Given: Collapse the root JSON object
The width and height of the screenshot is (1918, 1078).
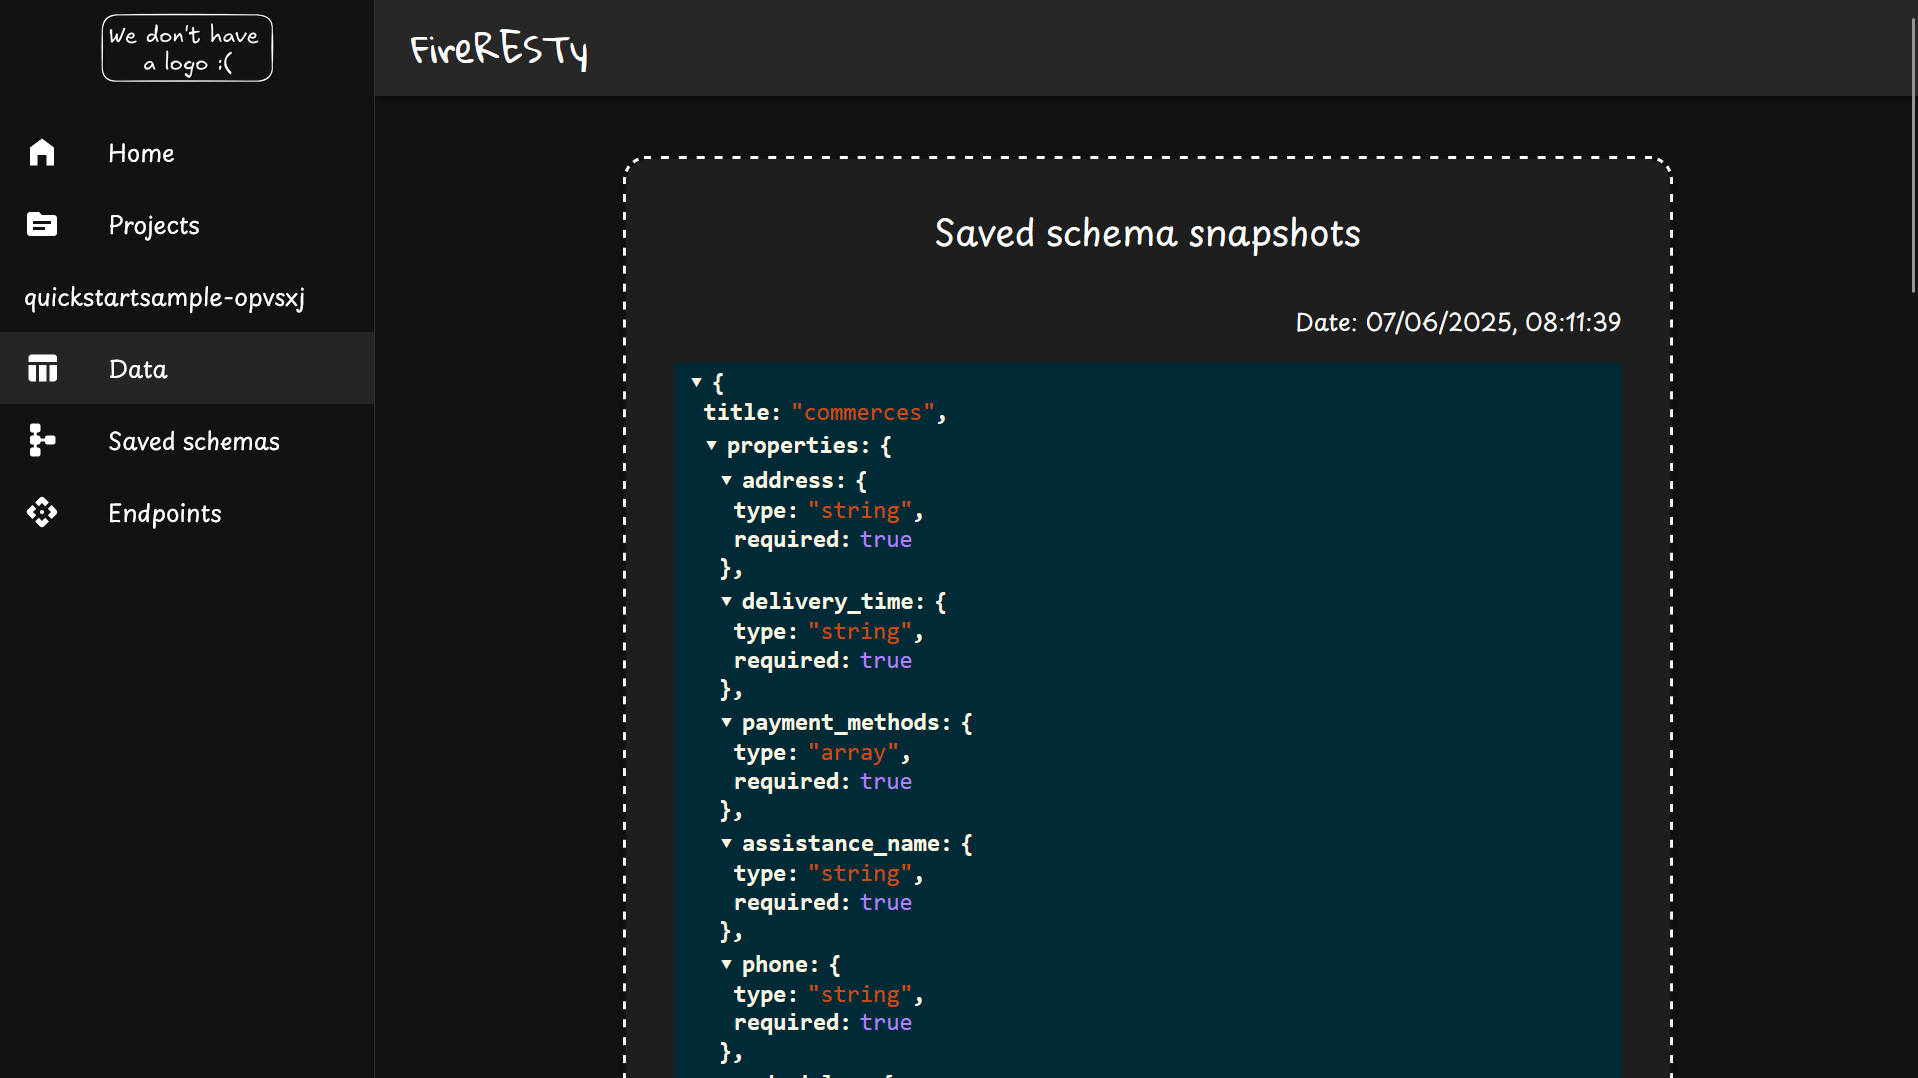Looking at the screenshot, I should click(x=697, y=383).
